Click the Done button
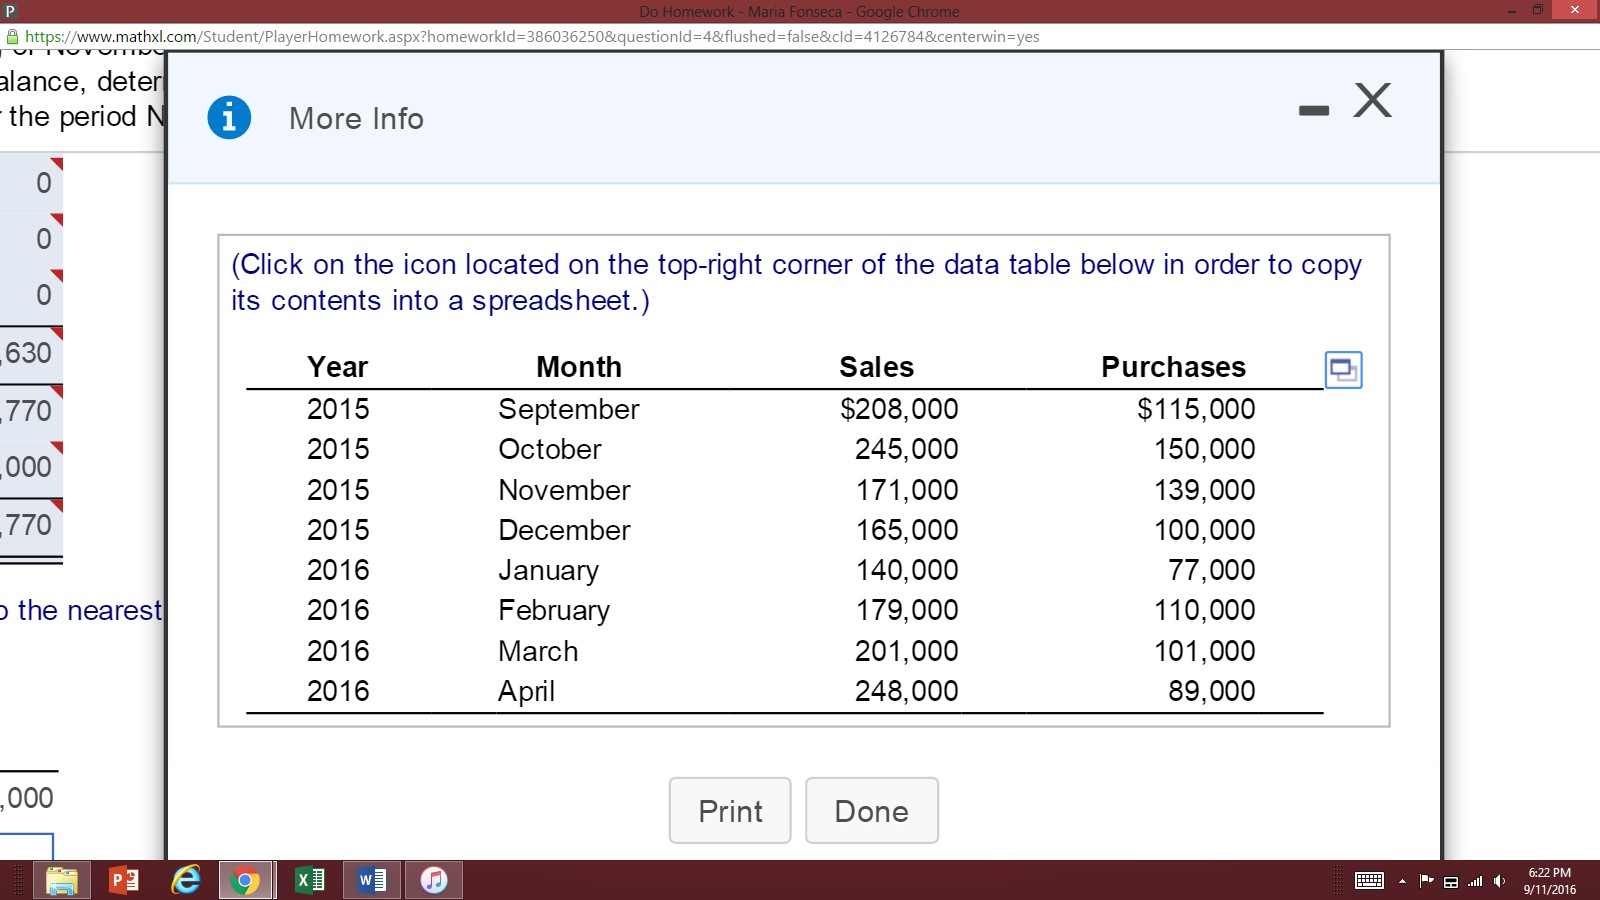The height and width of the screenshot is (900, 1600). point(871,811)
